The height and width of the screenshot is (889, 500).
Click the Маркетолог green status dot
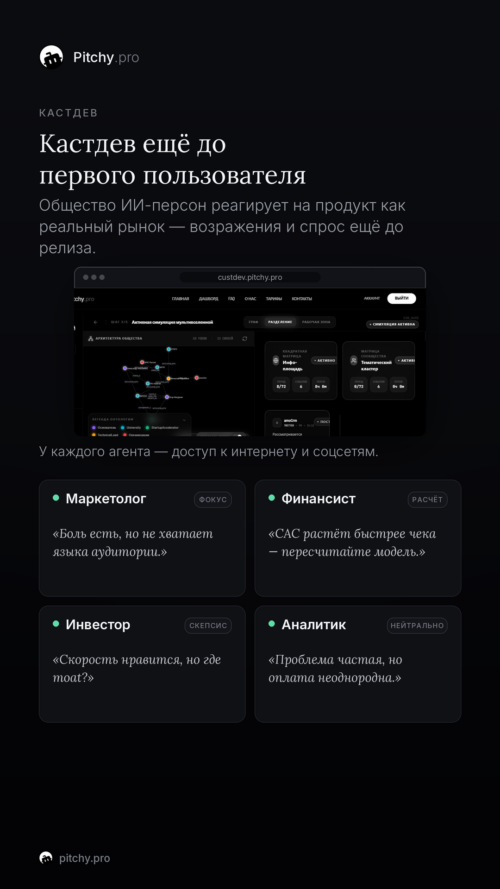[56, 498]
